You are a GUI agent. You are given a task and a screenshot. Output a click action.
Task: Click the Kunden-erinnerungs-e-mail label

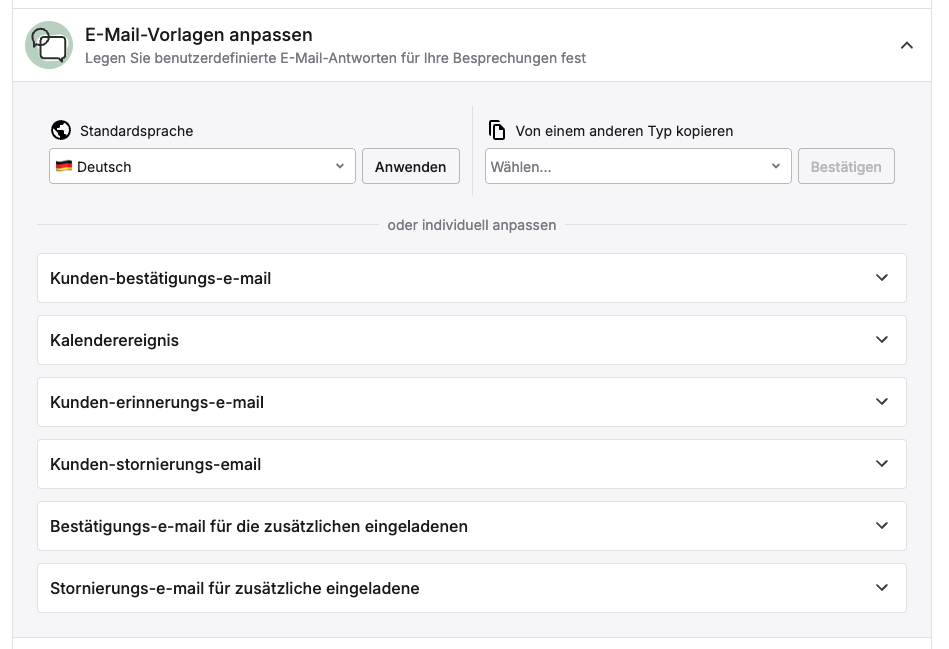point(157,402)
